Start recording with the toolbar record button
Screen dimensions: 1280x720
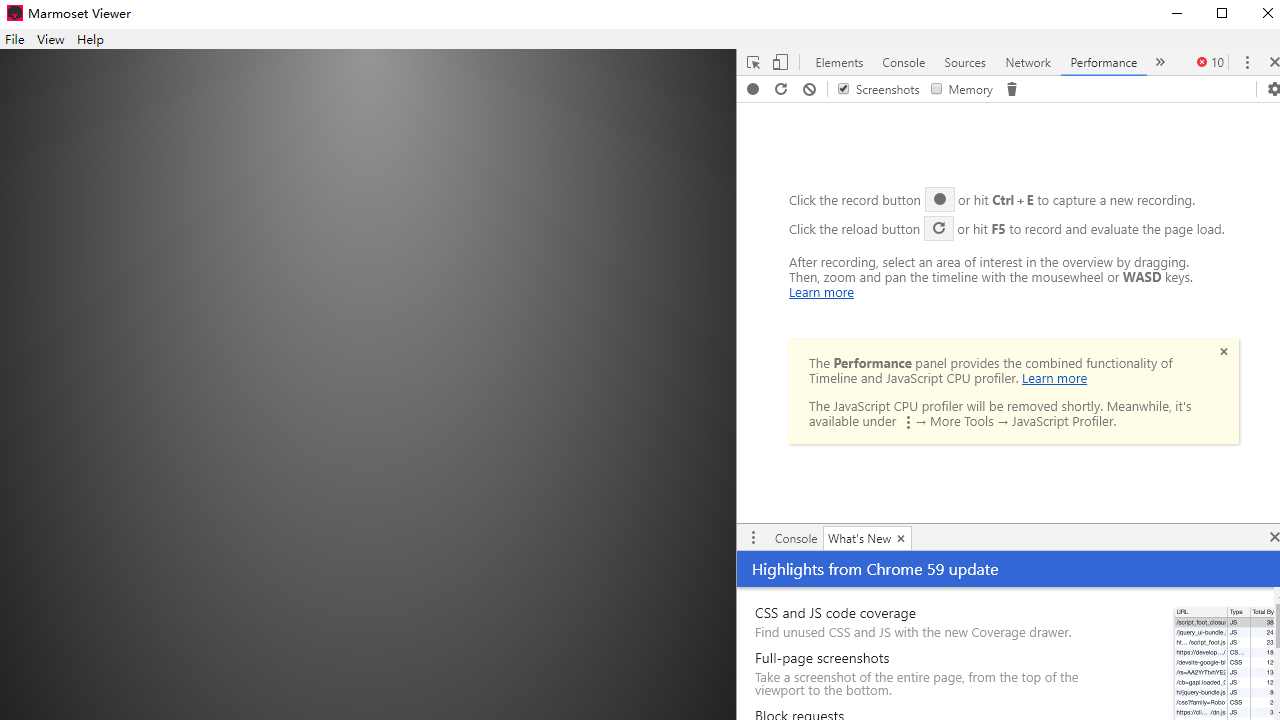pyautogui.click(x=753, y=89)
